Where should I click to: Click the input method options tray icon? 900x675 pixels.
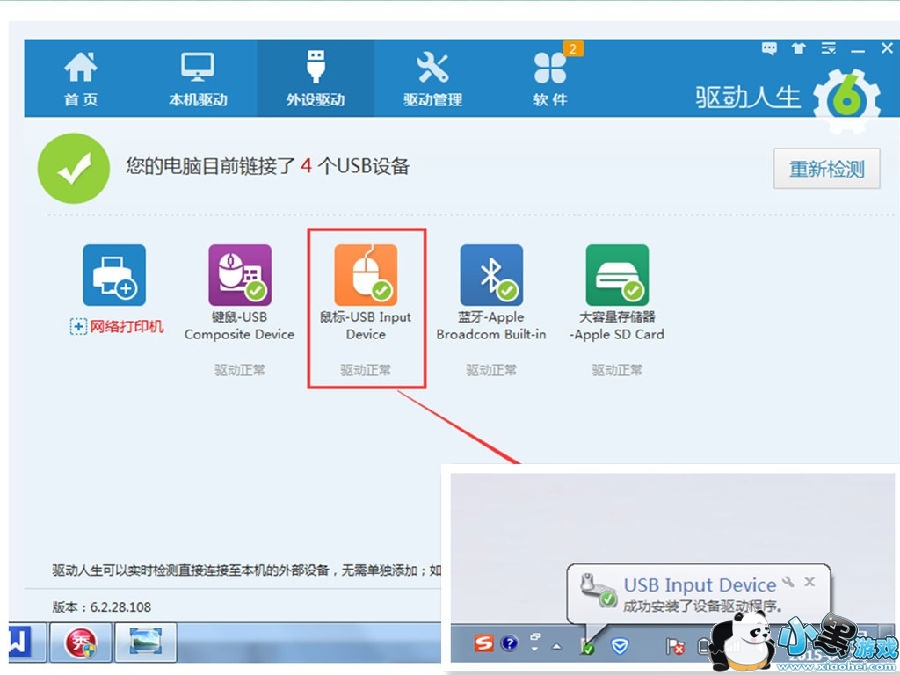[535, 642]
